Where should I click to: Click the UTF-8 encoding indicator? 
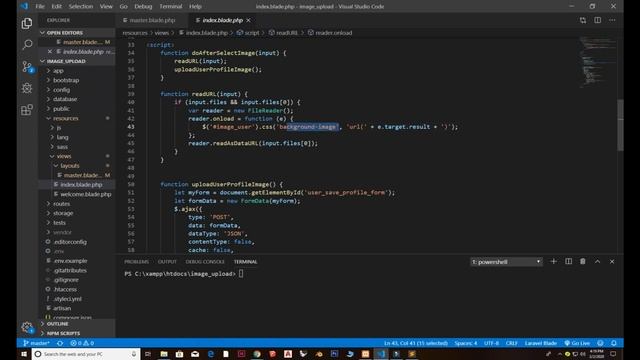pos(491,343)
